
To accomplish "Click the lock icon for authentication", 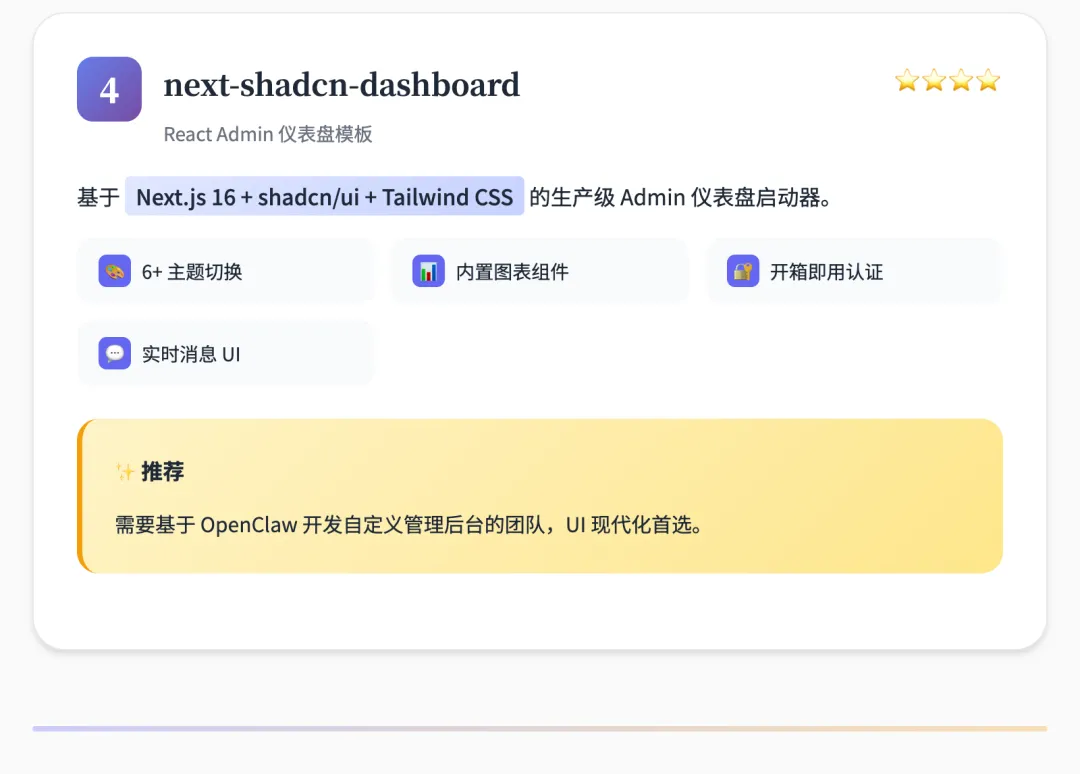I will (x=742, y=271).
